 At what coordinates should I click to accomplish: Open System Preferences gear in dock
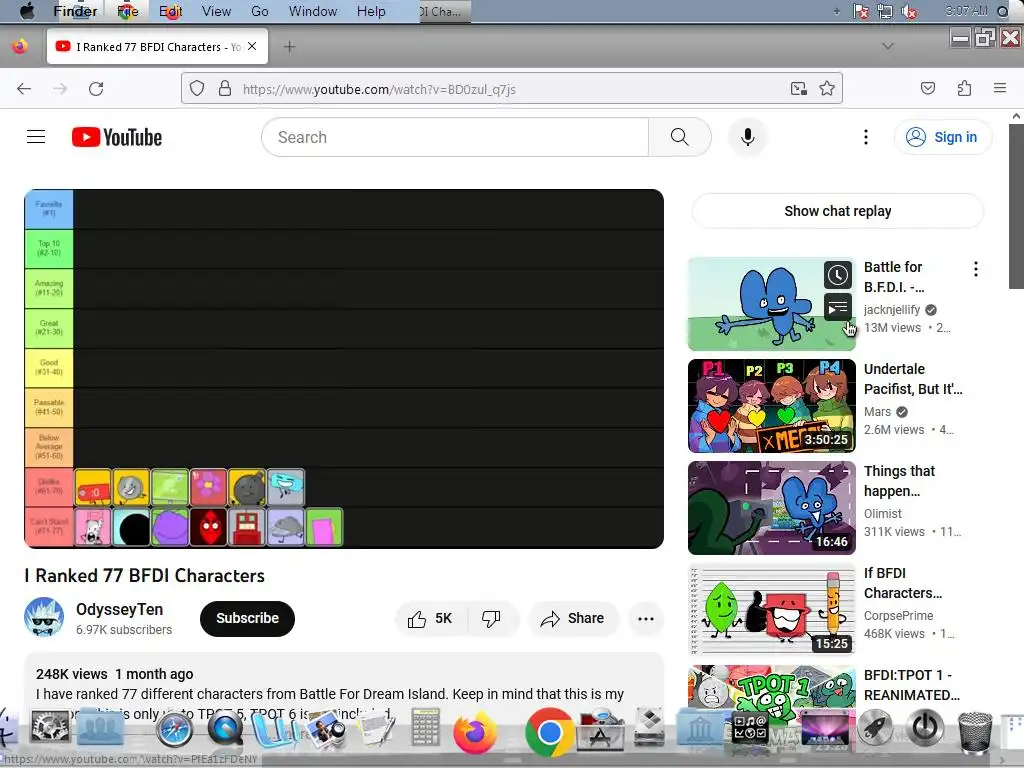tap(50, 728)
